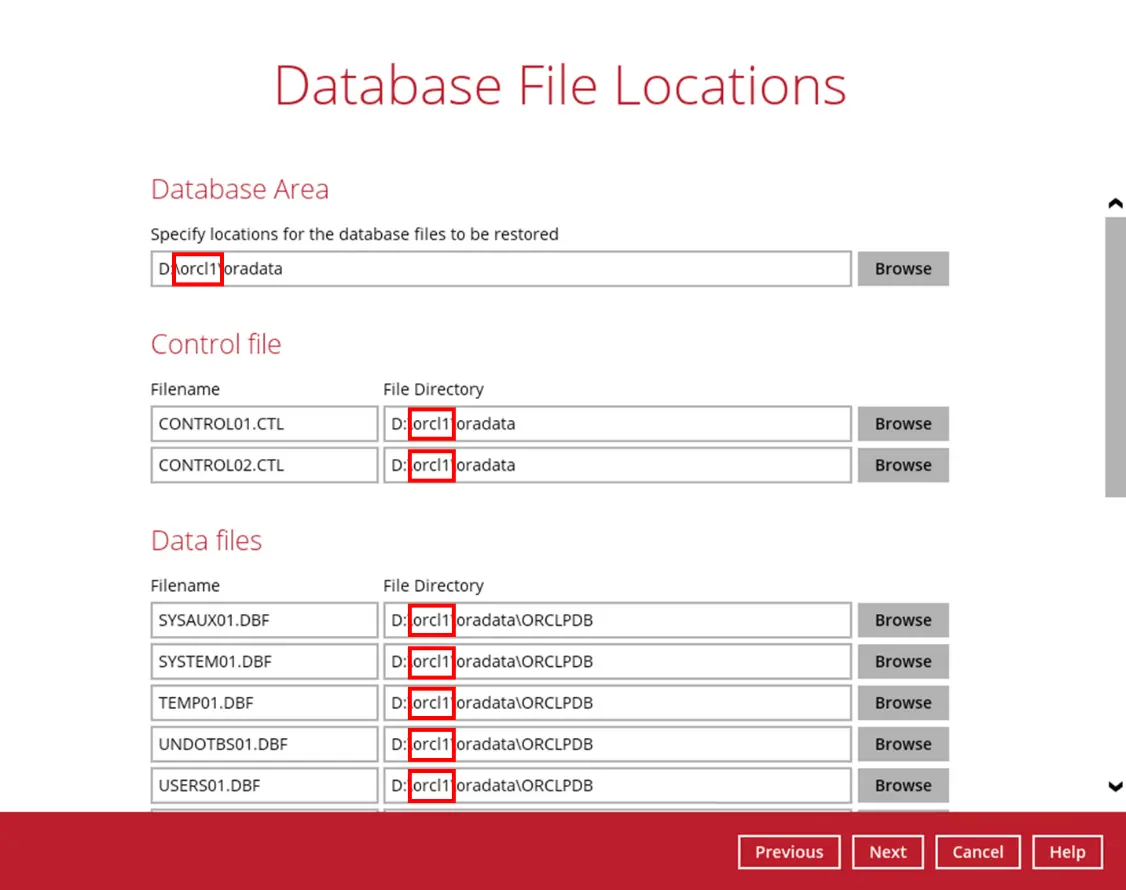
Task: Browse directory for SYSAUX01.DBF
Action: pos(901,620)
